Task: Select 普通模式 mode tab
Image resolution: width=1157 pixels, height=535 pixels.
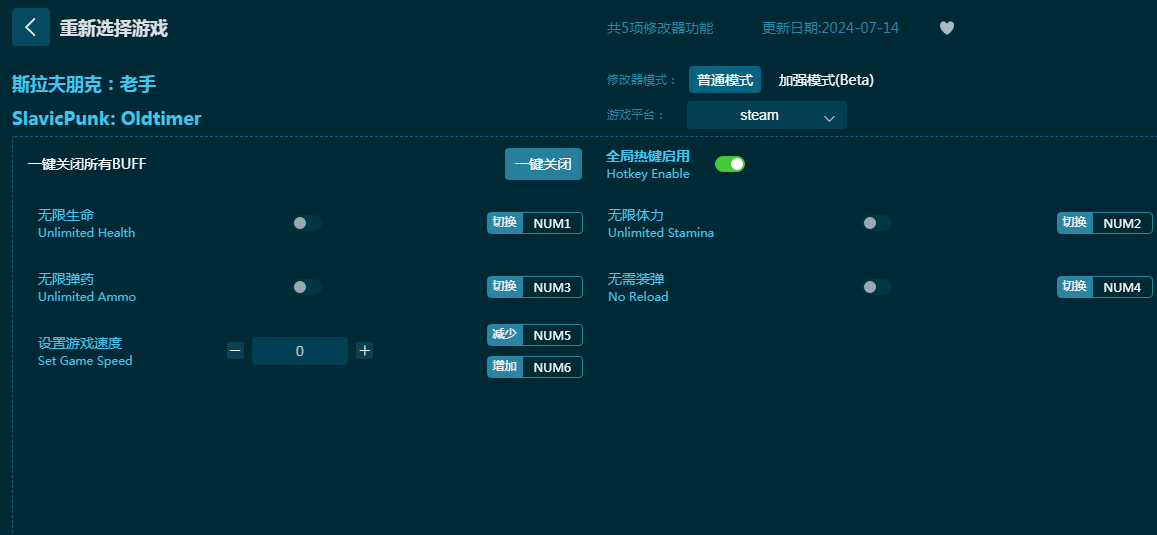Action: (x=725, y=80)
